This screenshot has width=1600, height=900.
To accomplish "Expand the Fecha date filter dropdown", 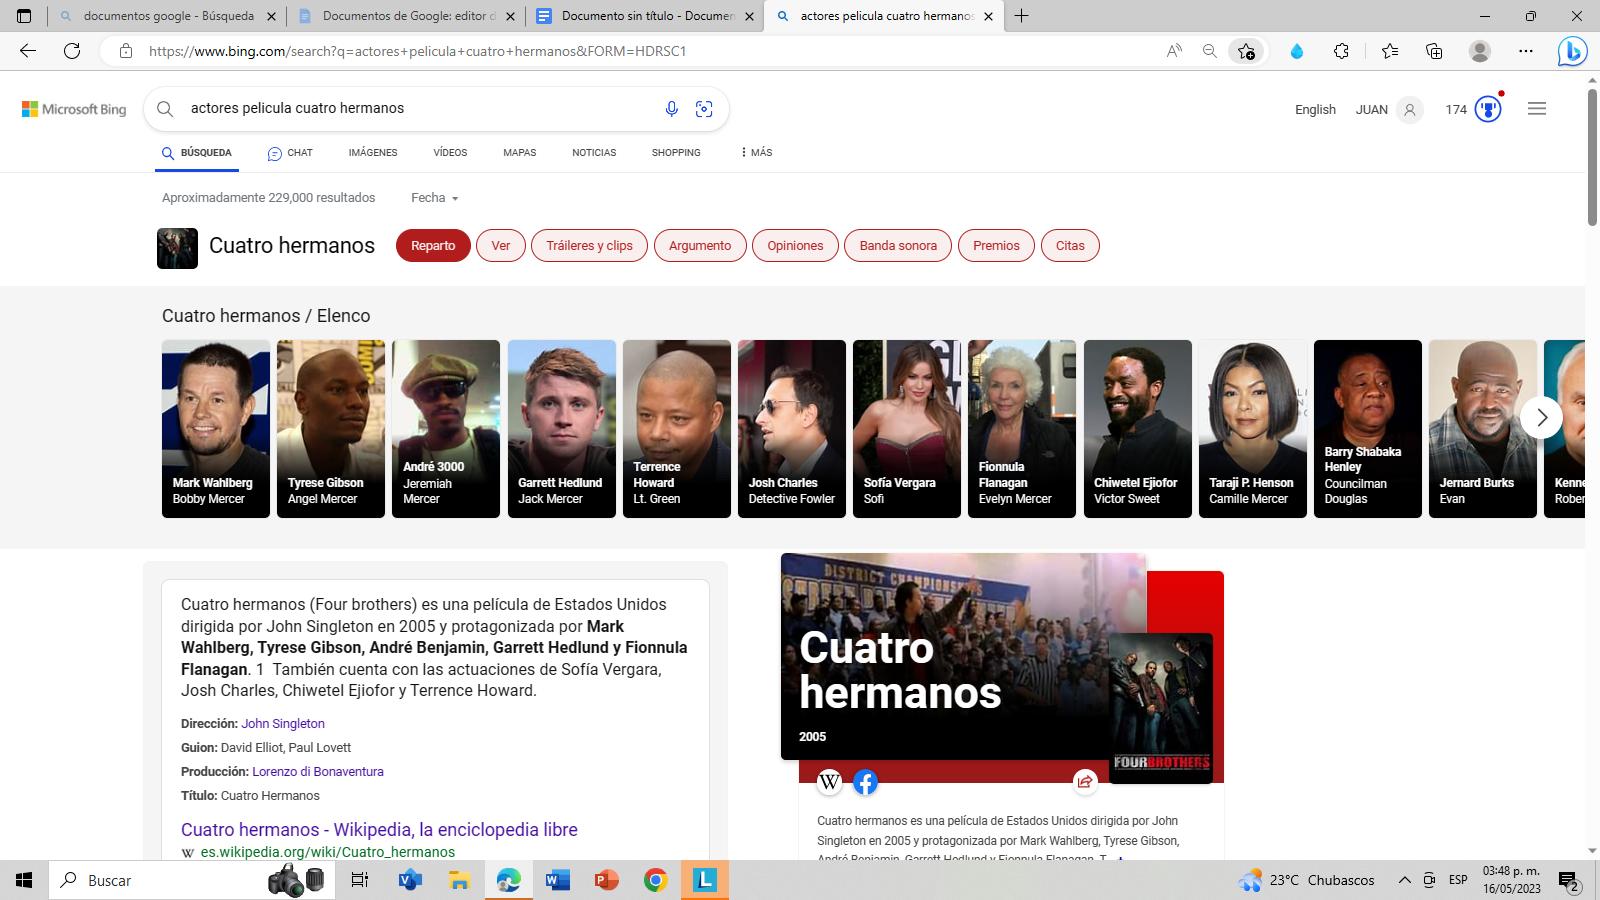I will (x=434, y=198).
